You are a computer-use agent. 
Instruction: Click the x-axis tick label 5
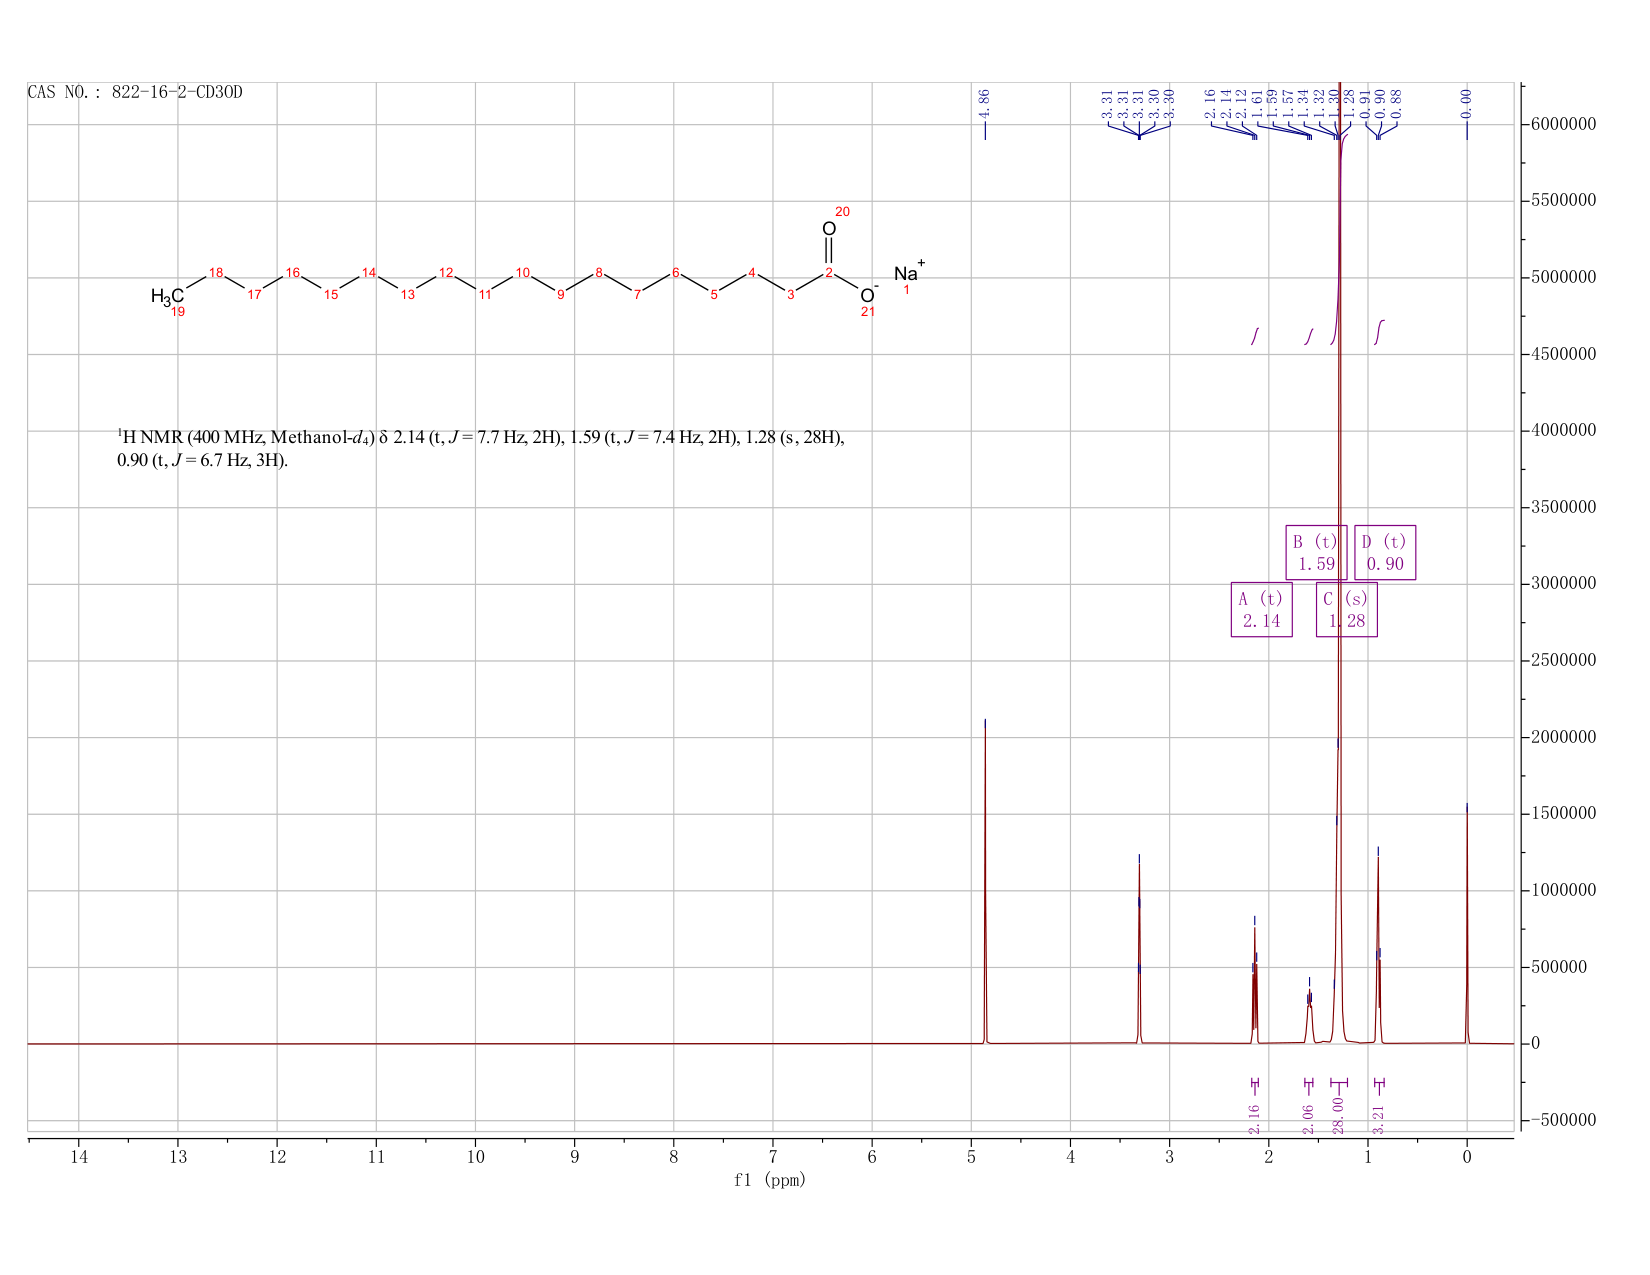[x=971, y=1157]
